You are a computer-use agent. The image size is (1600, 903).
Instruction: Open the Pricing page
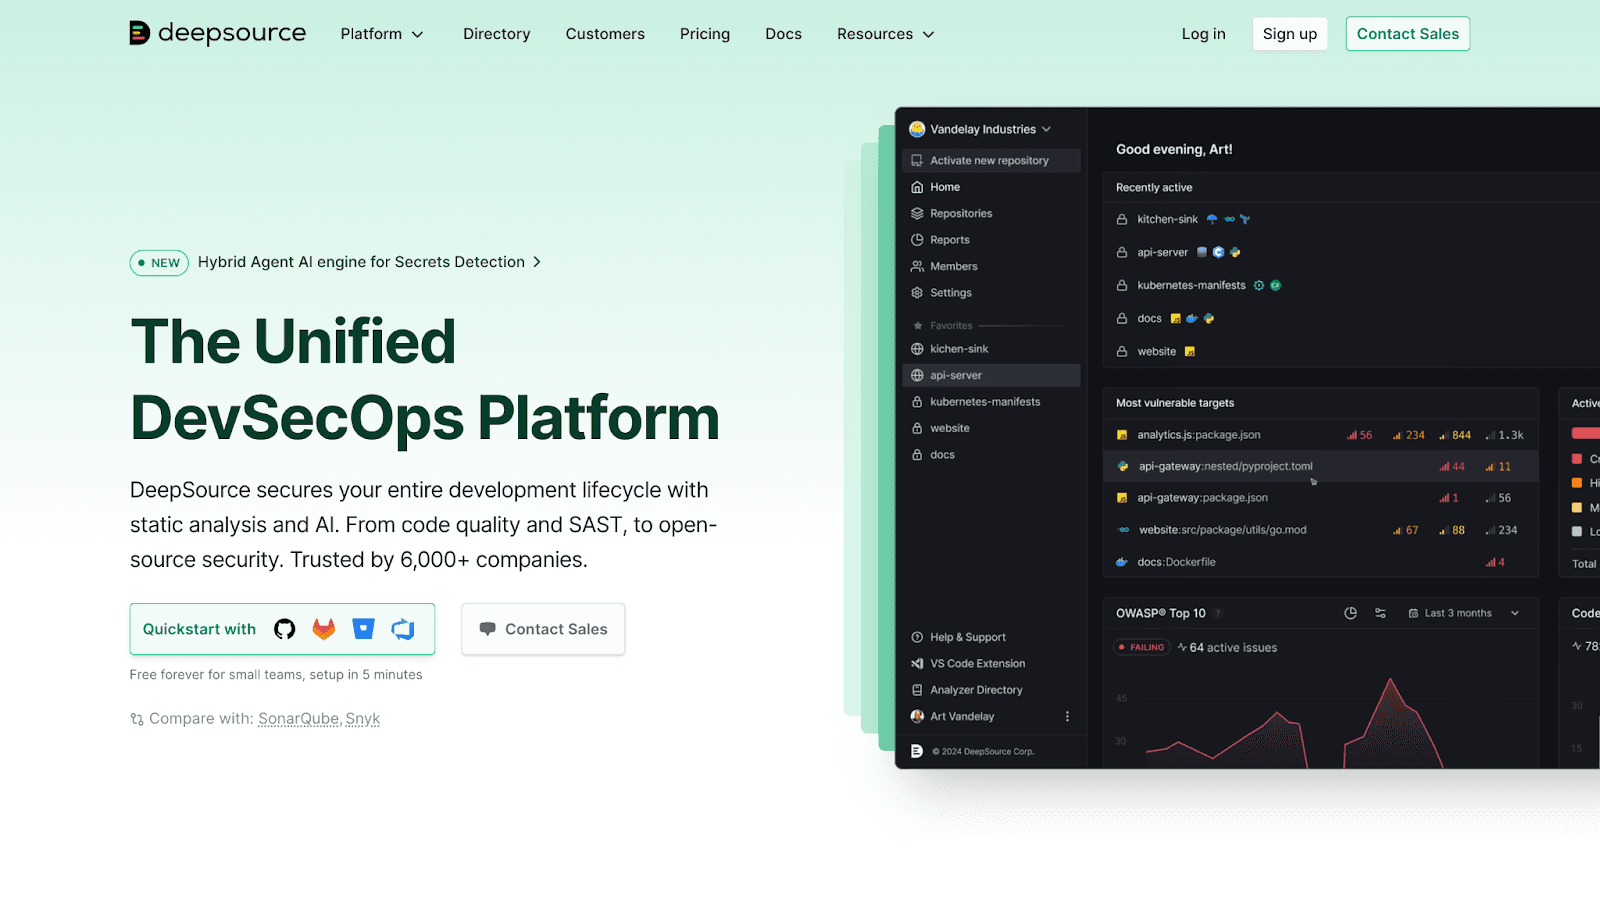[705, 34]
